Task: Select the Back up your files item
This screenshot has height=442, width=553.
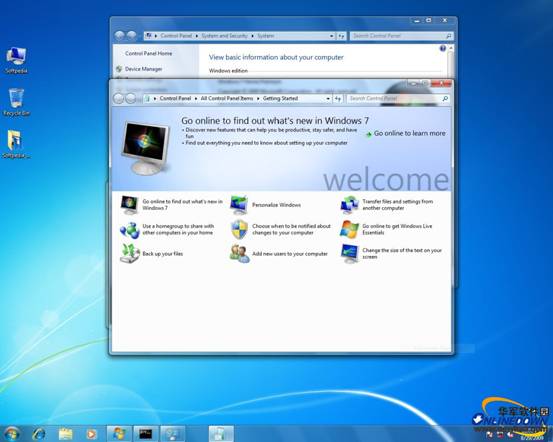Action: pos(152,254)
